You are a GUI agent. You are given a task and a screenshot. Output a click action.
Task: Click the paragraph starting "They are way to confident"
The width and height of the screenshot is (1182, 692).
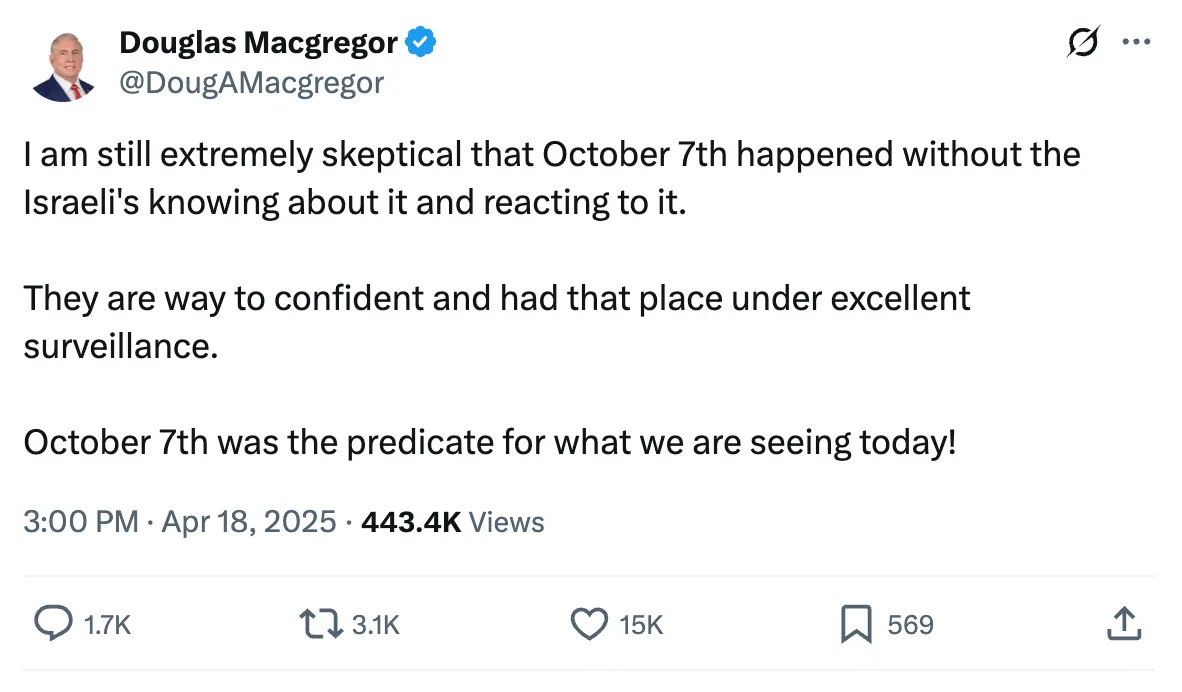pyautogui.click(x=497, y=322)
